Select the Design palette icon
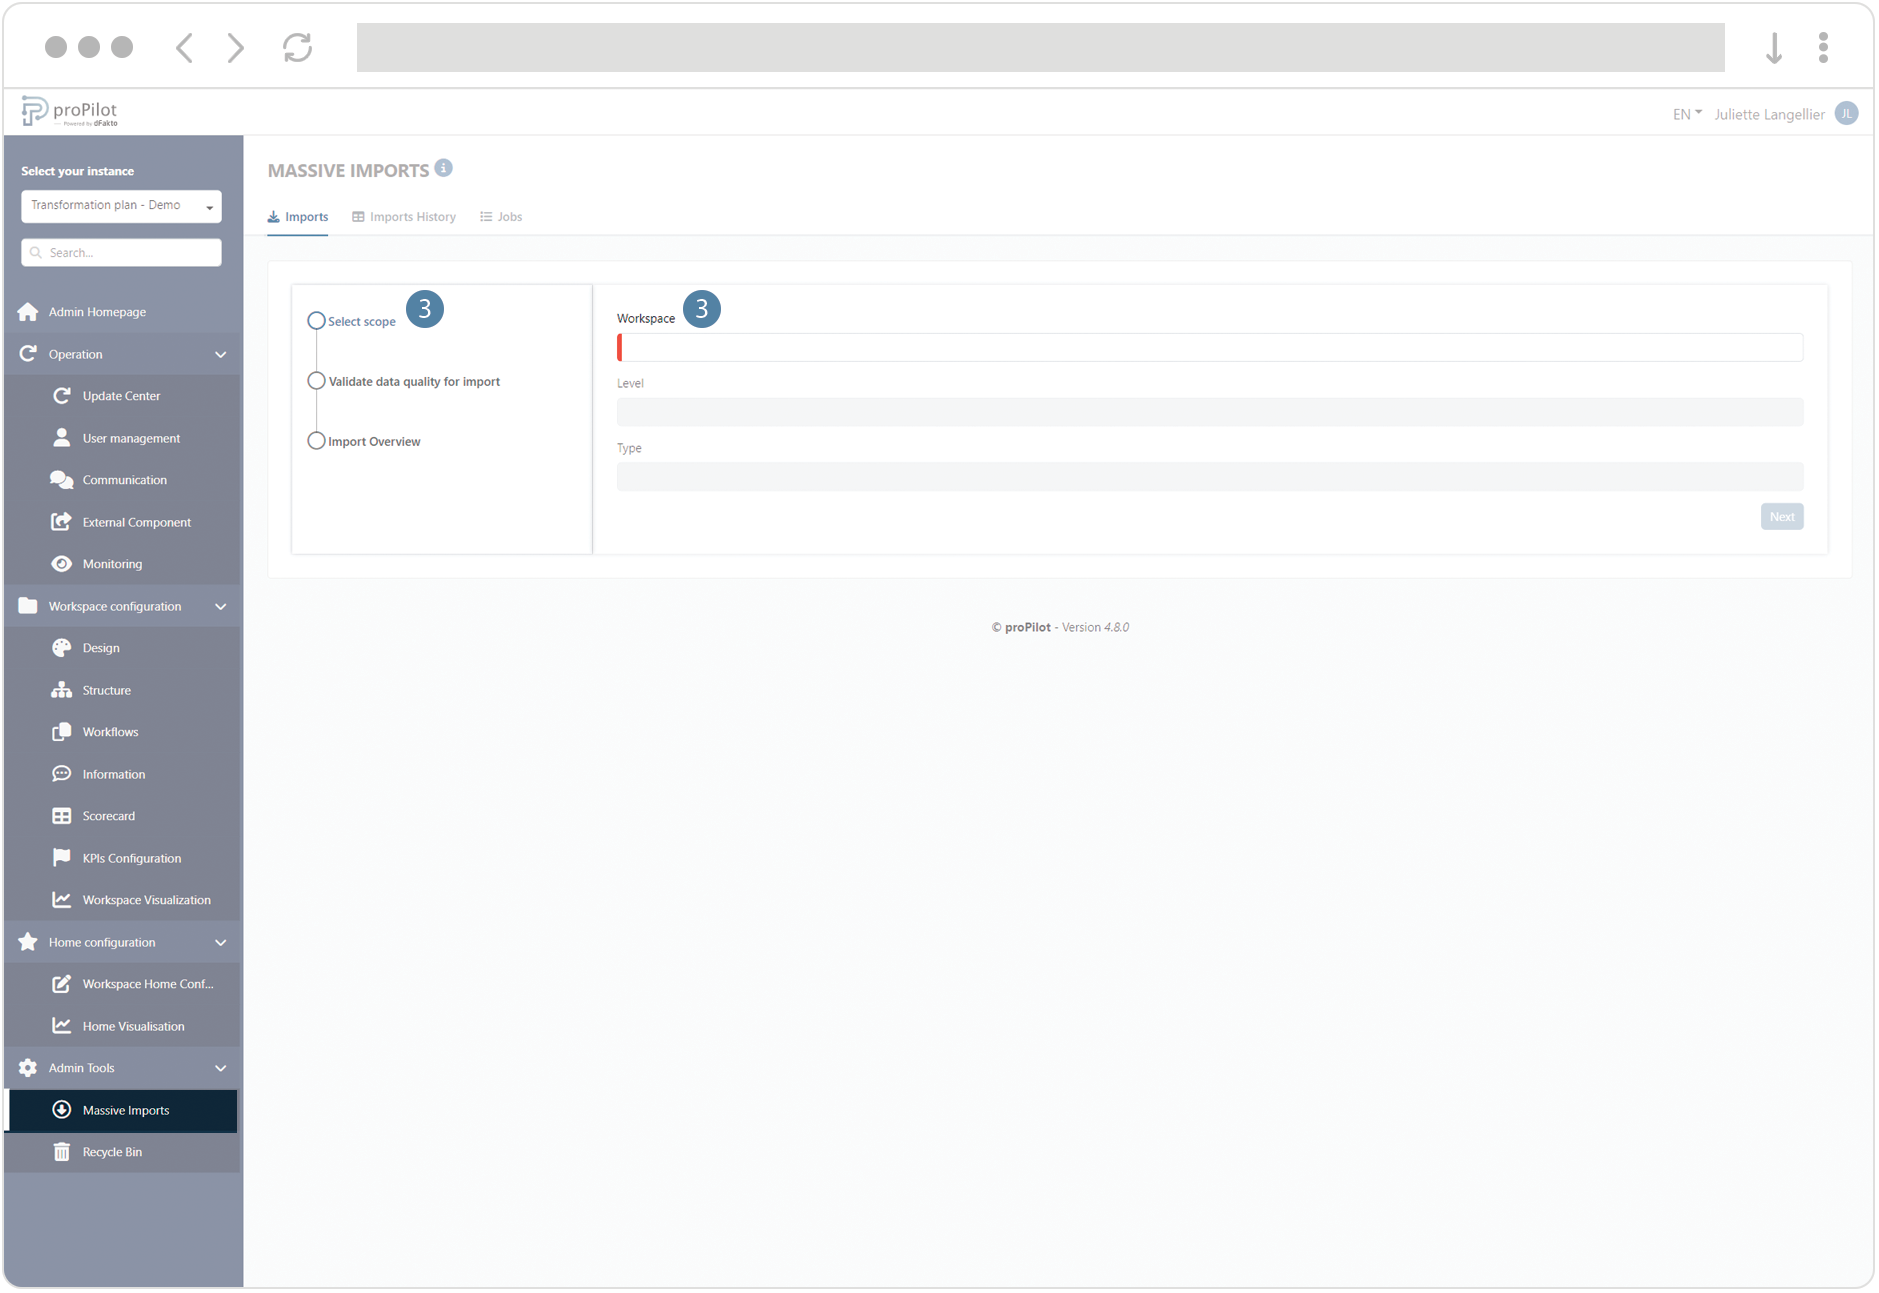1879x1293 pixels. click(62, 647)
